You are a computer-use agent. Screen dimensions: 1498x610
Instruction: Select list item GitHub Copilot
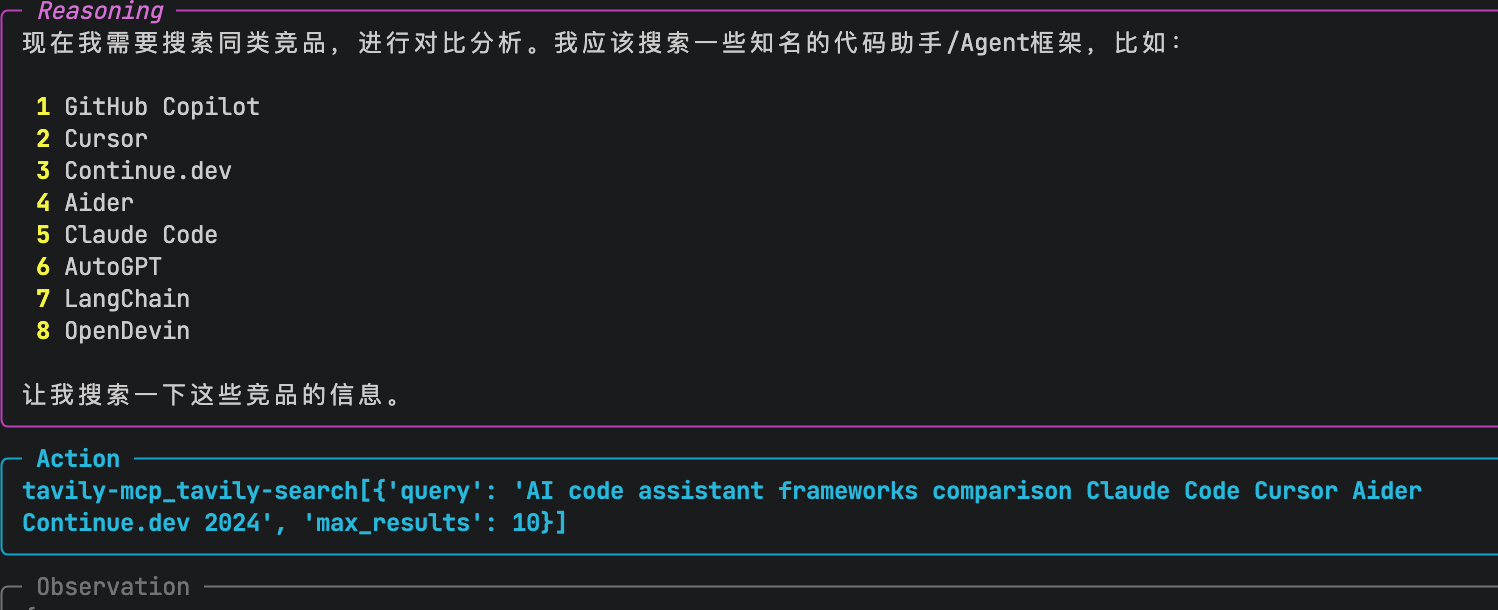162,107
